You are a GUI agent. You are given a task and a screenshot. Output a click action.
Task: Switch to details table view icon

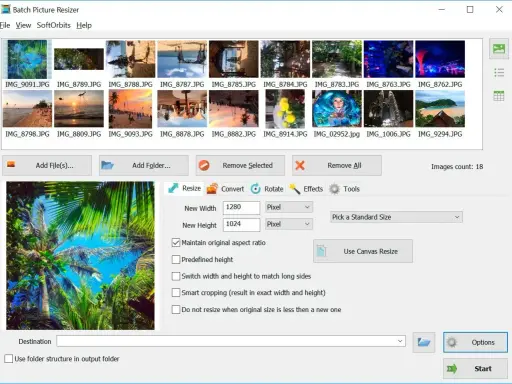[499, 96]
